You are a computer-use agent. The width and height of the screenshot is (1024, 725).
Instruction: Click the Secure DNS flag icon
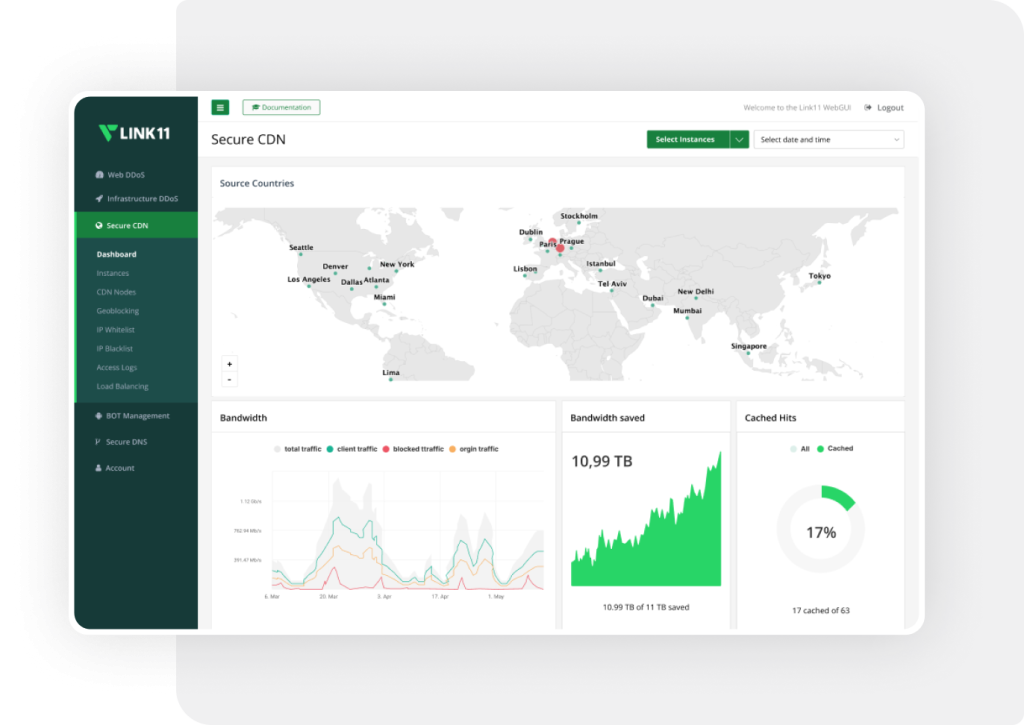pos(98,442)
